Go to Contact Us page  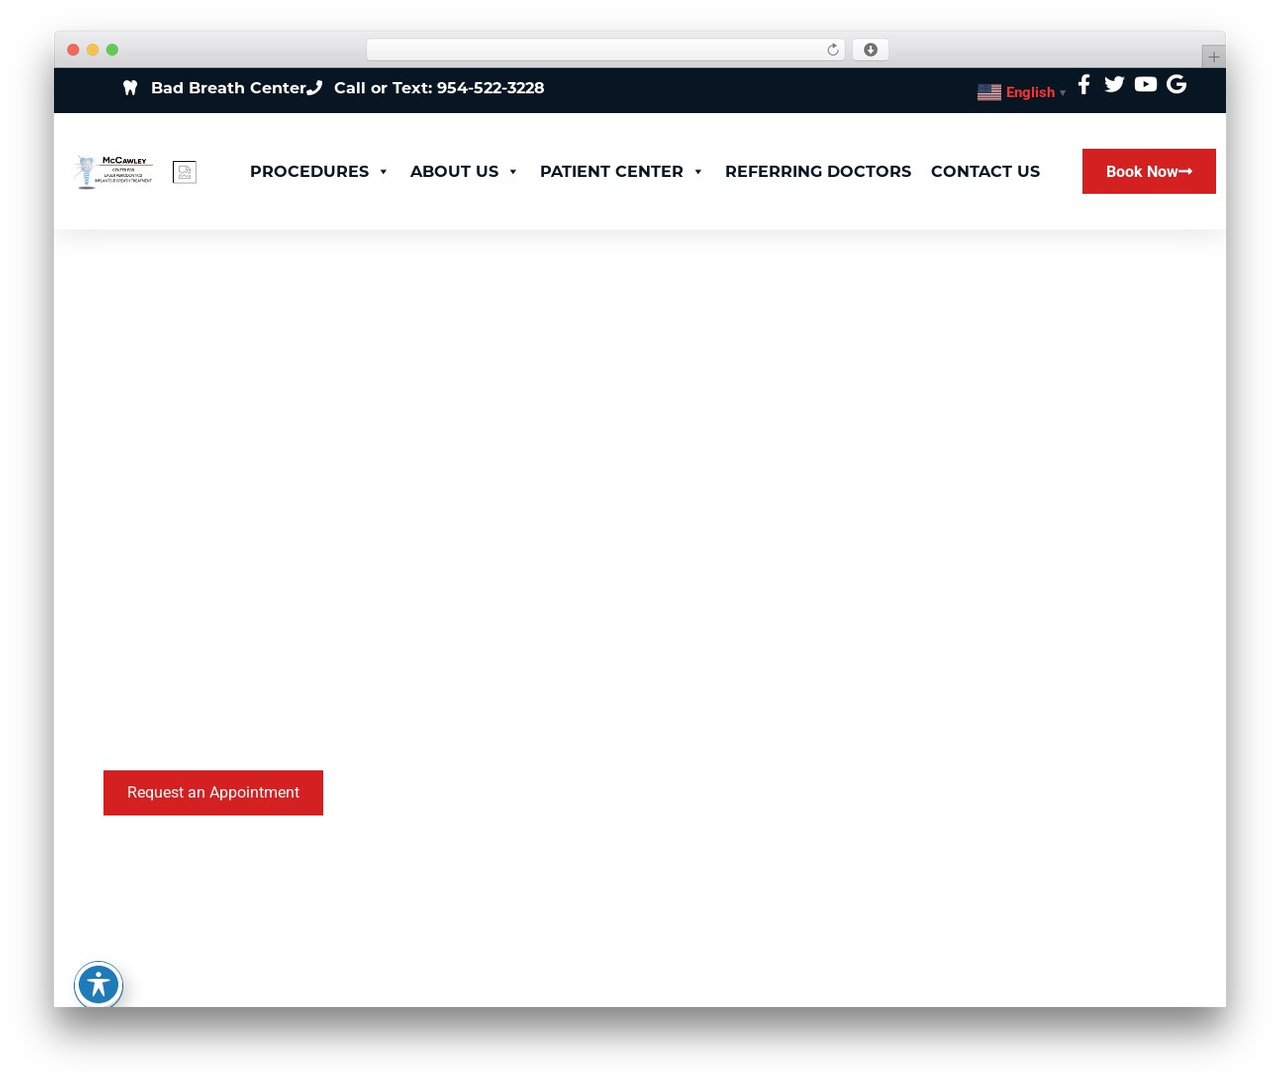click(985, 172)
